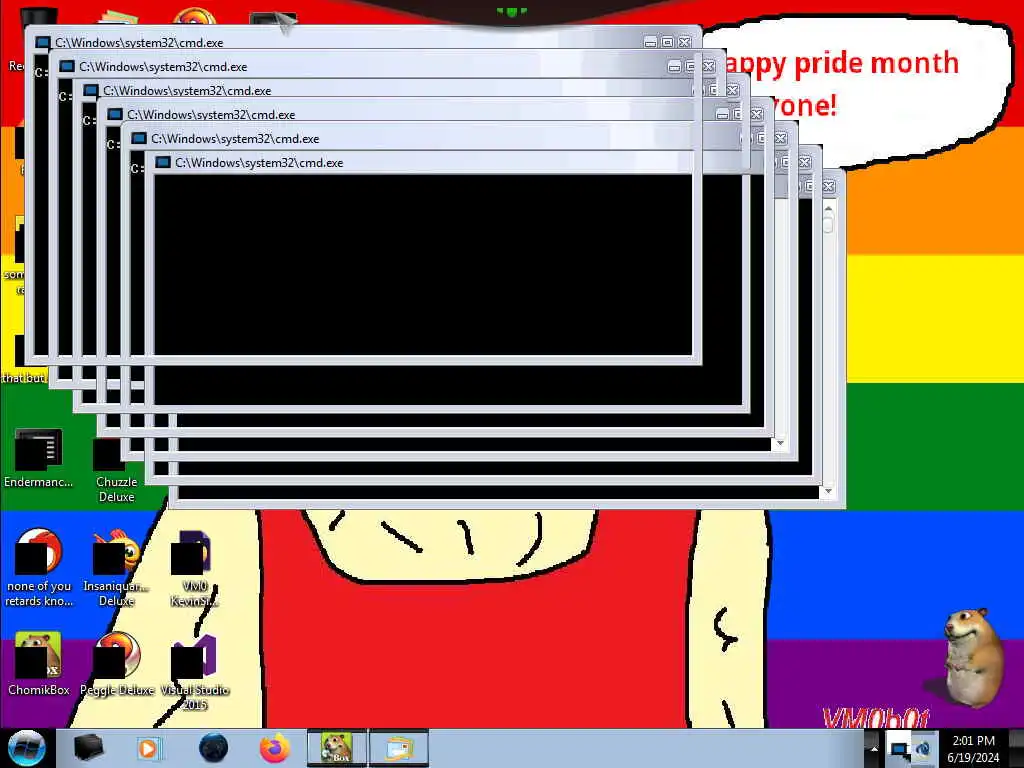Image resolution: width=1024 pixels, height=768 pixels.
Task: Select the ChomikBox desktop shortcut
Action: tap(38, 664)
